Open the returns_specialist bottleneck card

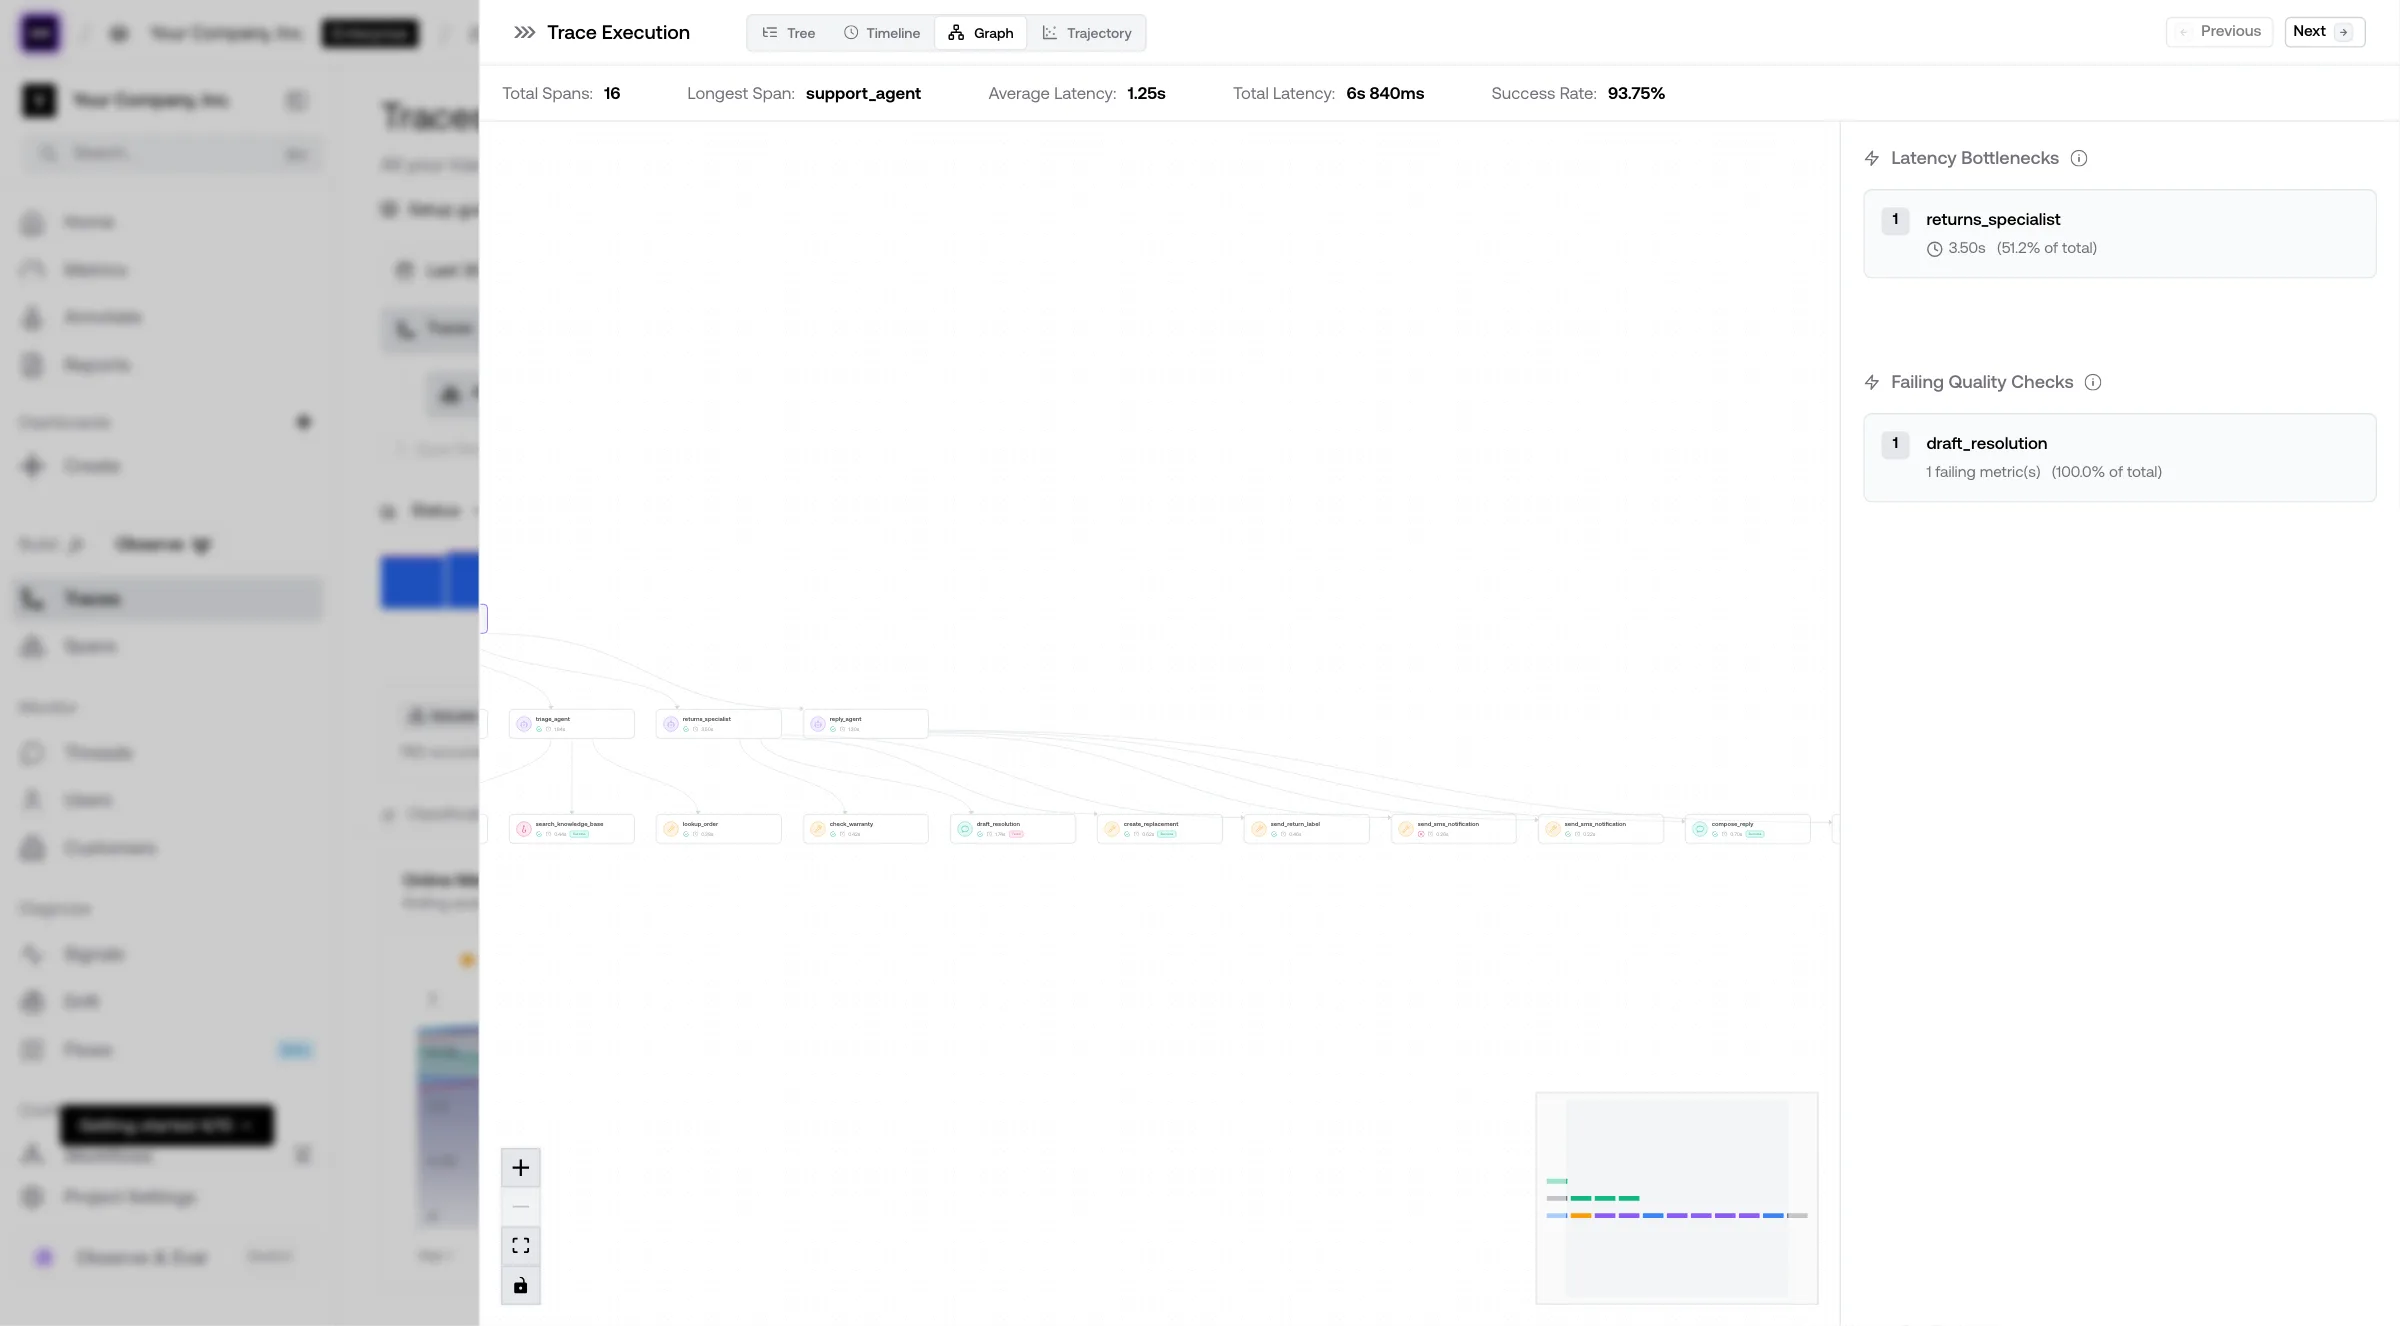coord(2120,234)
